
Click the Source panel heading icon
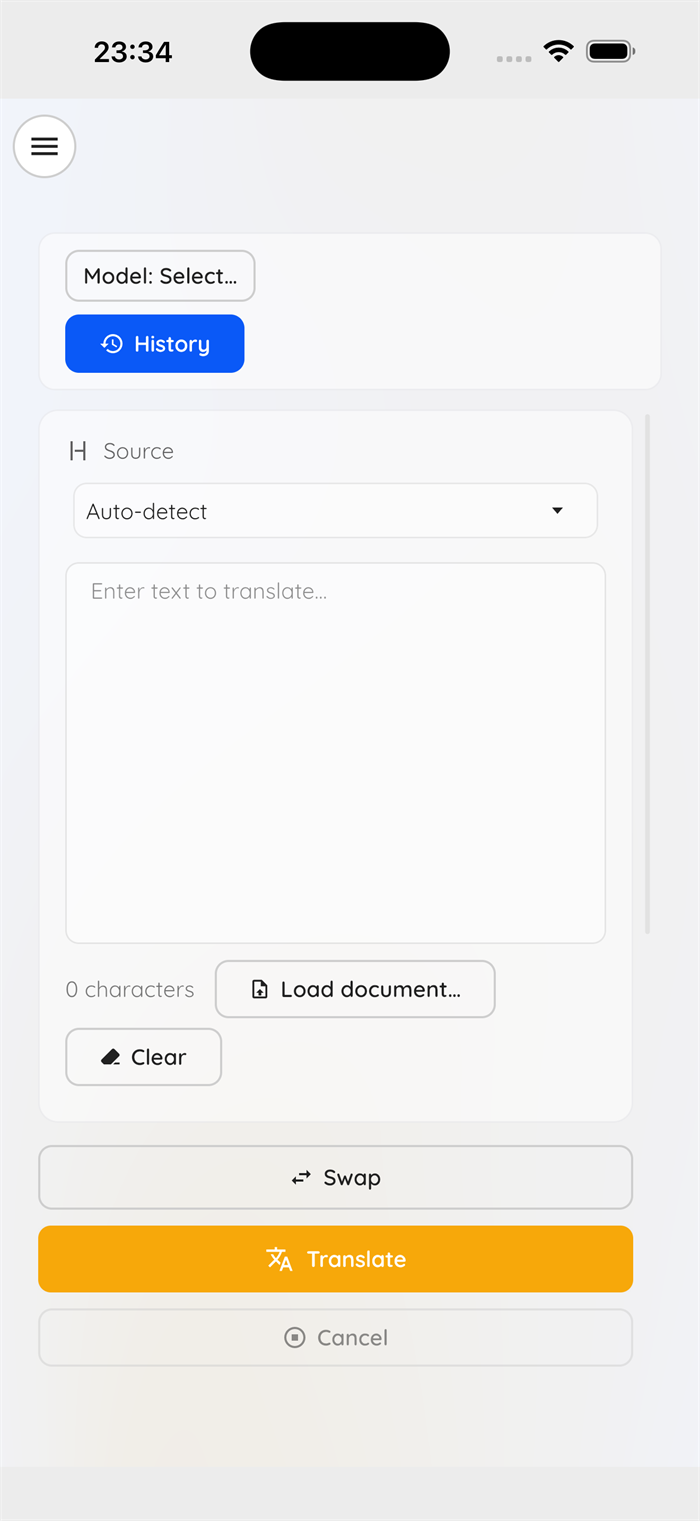tap(78, 451)
